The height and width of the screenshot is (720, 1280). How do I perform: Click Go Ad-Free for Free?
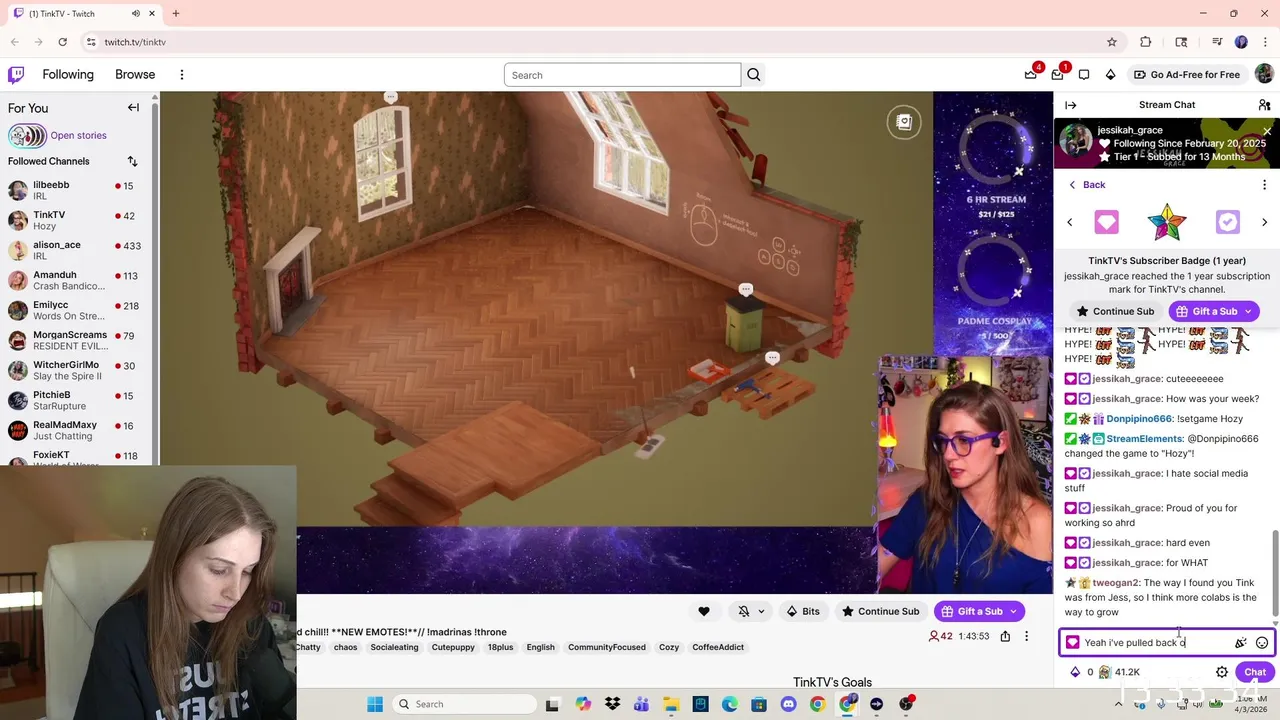coord(1186,75)
